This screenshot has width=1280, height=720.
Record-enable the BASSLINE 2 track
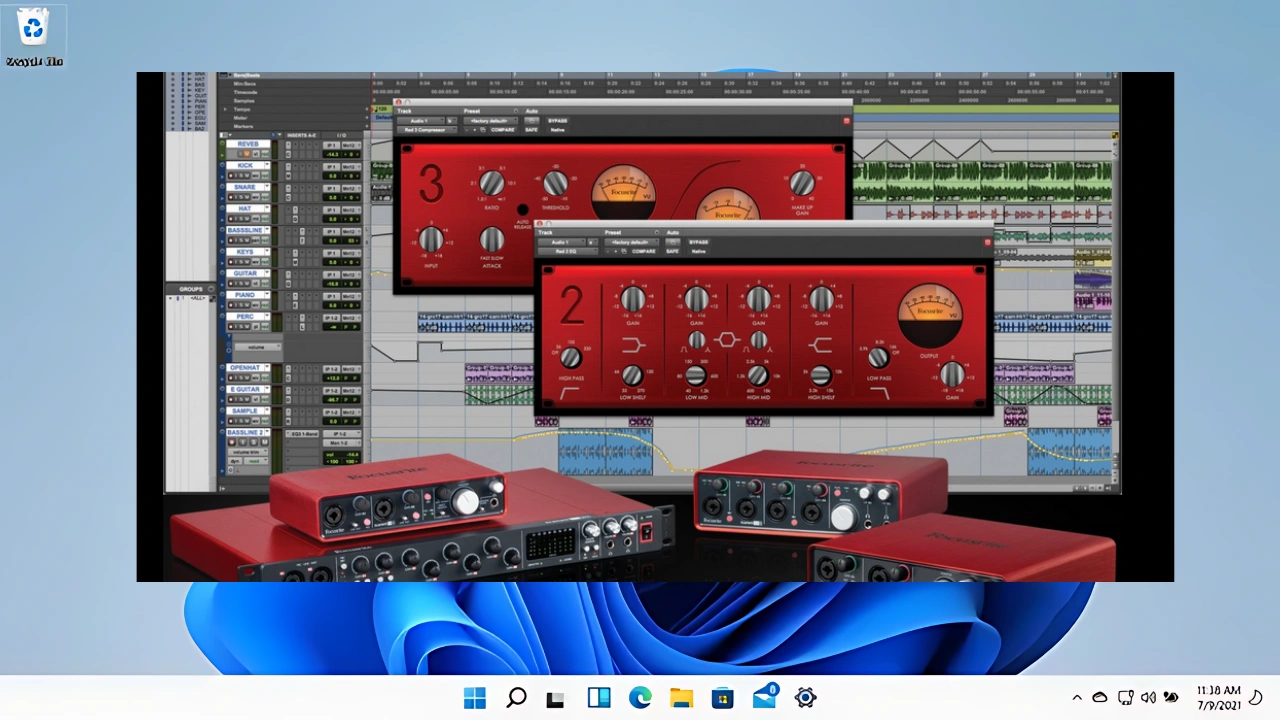[x=231, y=442]
